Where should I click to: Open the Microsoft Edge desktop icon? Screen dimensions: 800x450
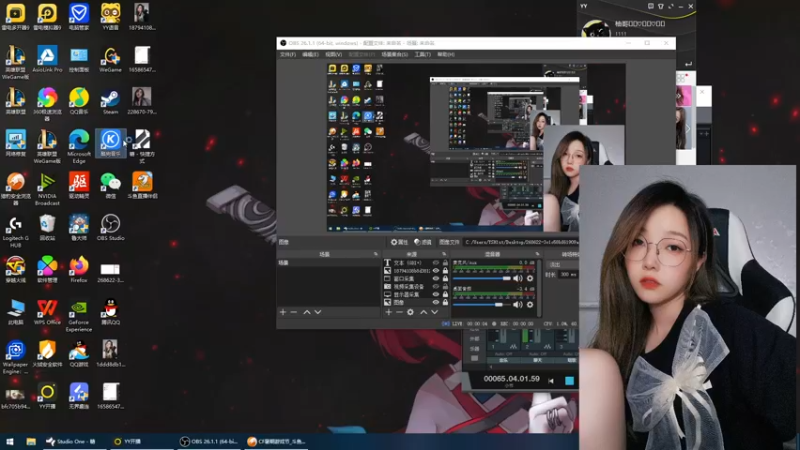pos(79,146)
